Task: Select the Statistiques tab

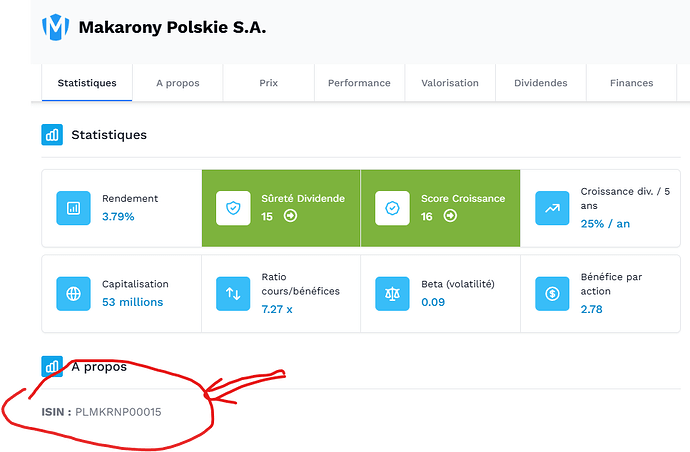Action: tap(87, 83)
